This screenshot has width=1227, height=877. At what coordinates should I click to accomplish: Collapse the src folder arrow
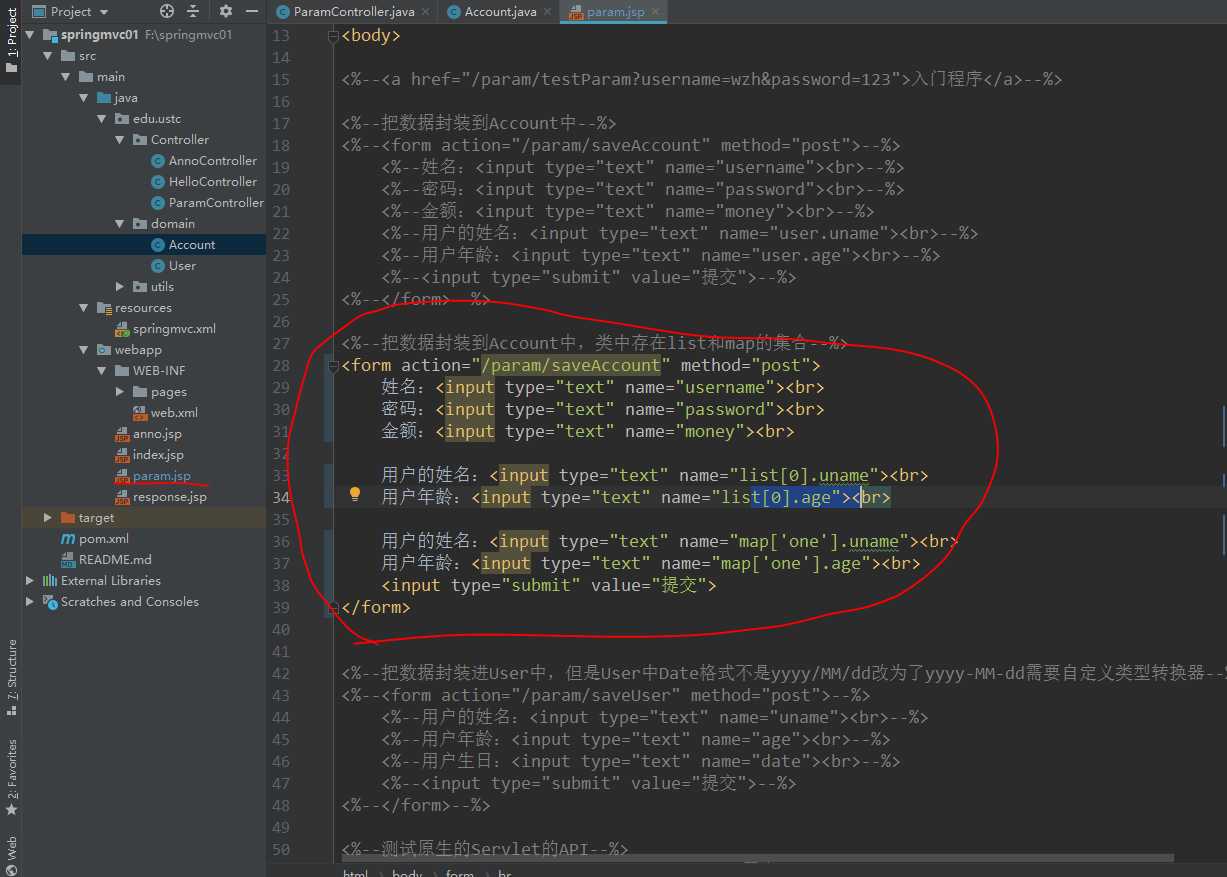pos(47,56)
